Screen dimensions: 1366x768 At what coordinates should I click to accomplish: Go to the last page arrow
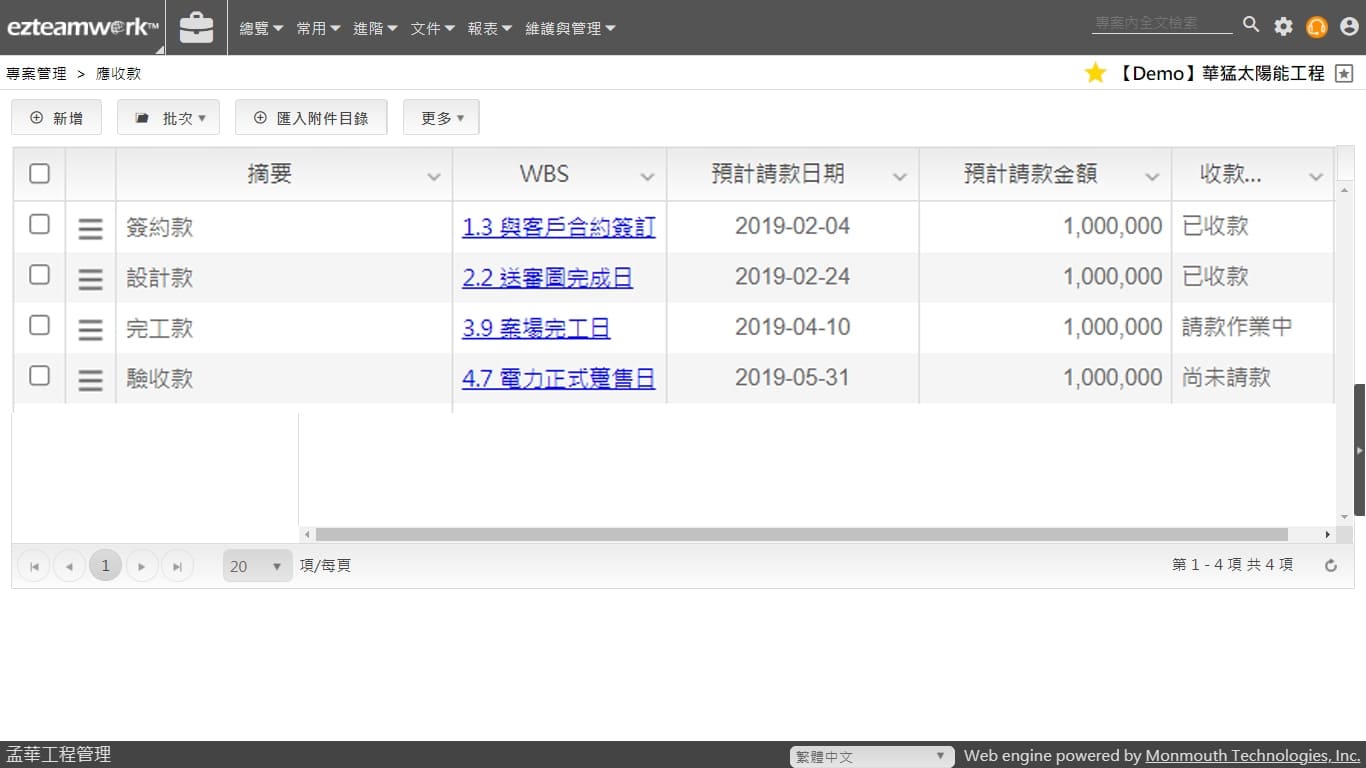click(177, 566)
